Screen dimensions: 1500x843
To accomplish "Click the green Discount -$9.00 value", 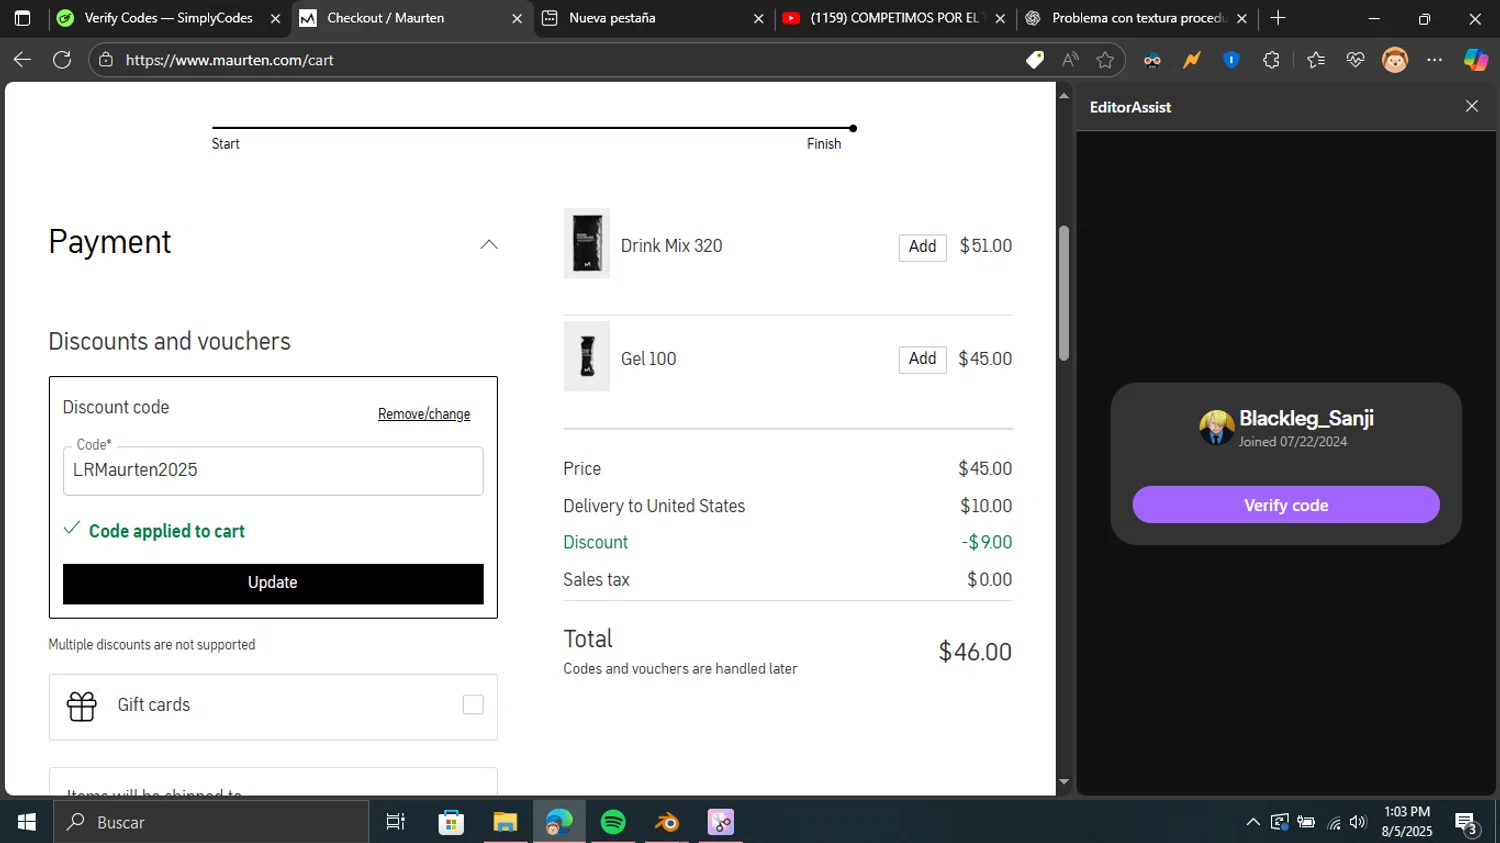I will (x=987, y=542).
